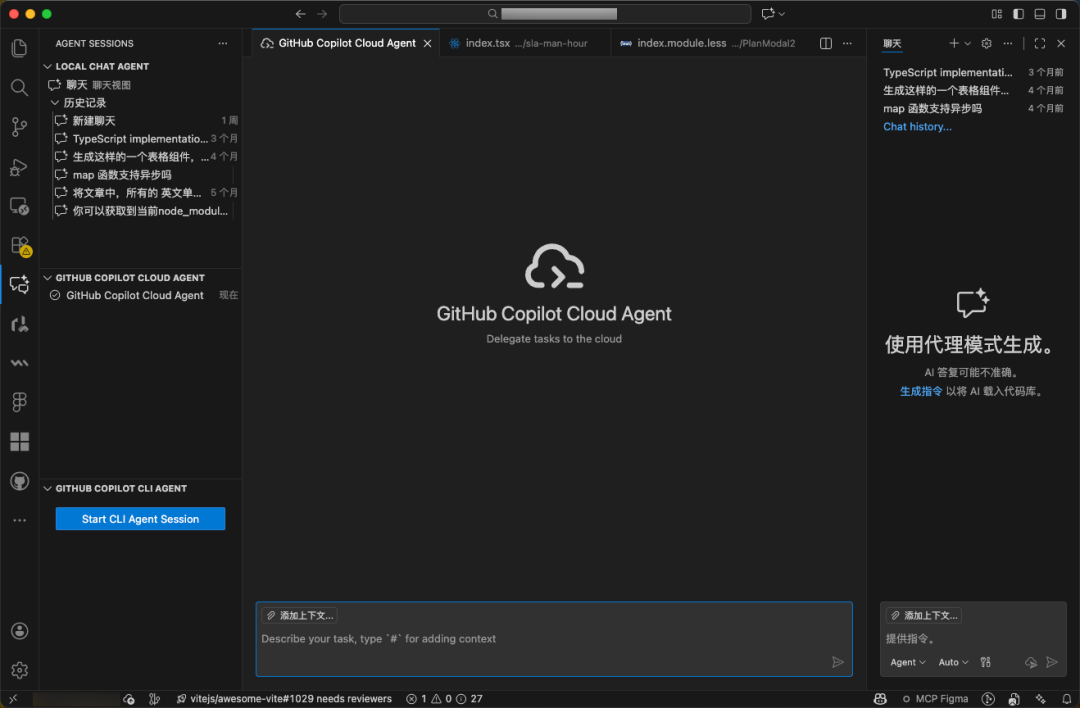Image resolution: width=1080 pixels, height=708 pixels.
Task: Select the 聊天 panel tab
Action: (x=892, y=43)
